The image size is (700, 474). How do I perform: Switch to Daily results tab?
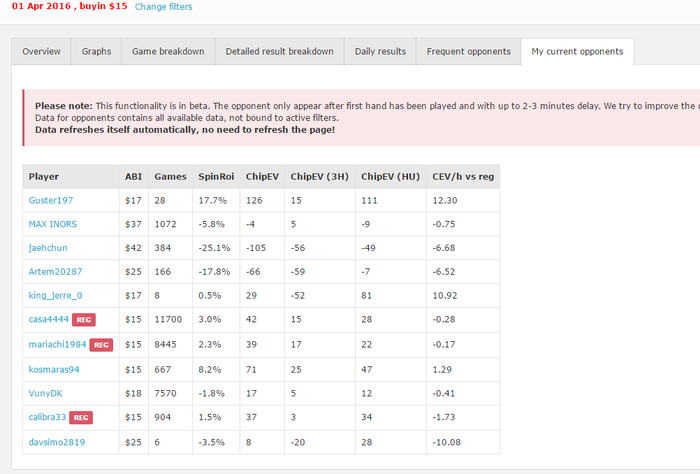380,51
